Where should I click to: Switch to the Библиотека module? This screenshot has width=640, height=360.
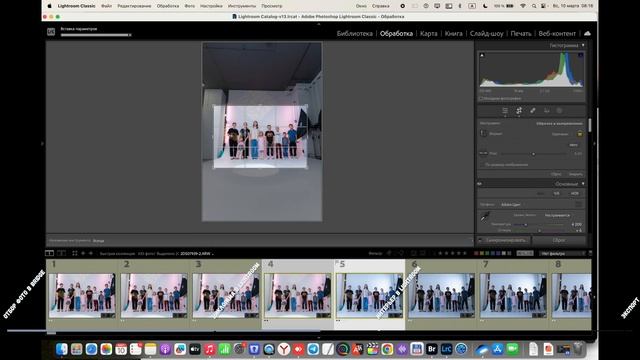(355, 33)
